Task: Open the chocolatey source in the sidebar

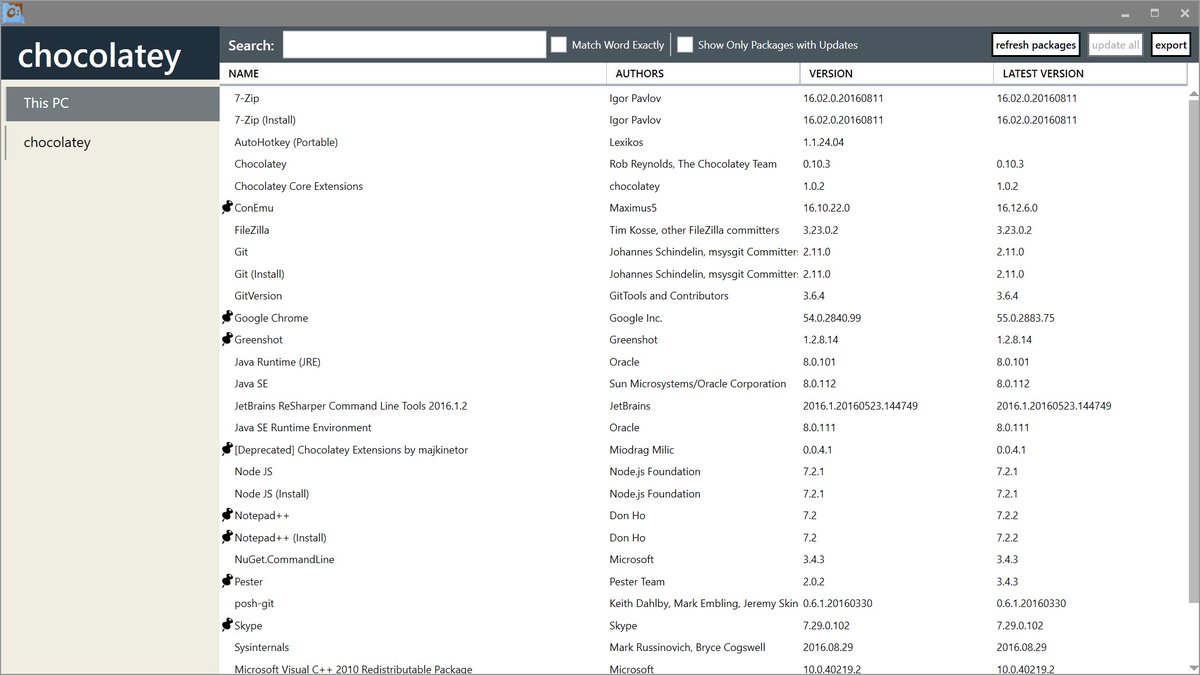Action: pos(111,142)
